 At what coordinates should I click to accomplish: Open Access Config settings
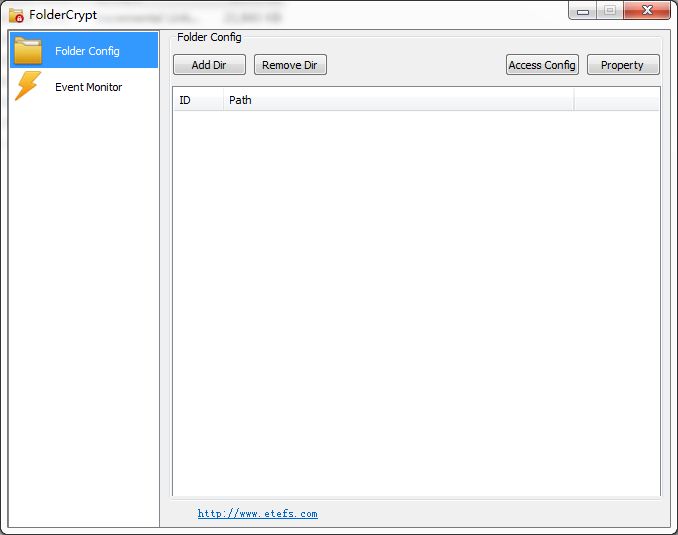pos(542,65)
